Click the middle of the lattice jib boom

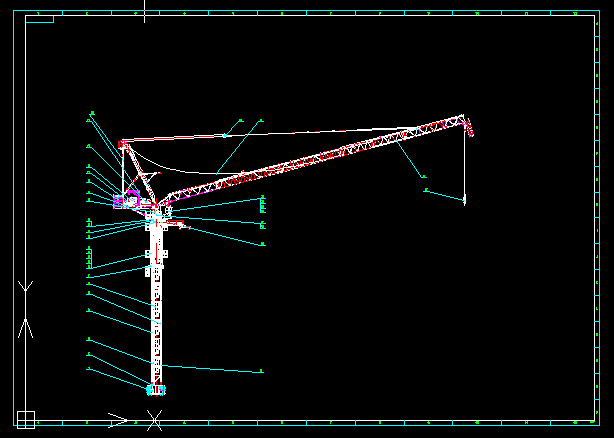[x=320, y=160]
